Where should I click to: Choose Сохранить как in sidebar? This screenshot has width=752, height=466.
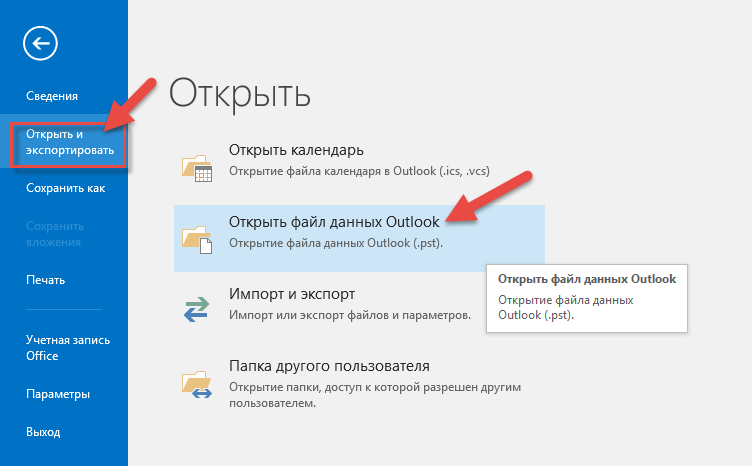point(65,188)
